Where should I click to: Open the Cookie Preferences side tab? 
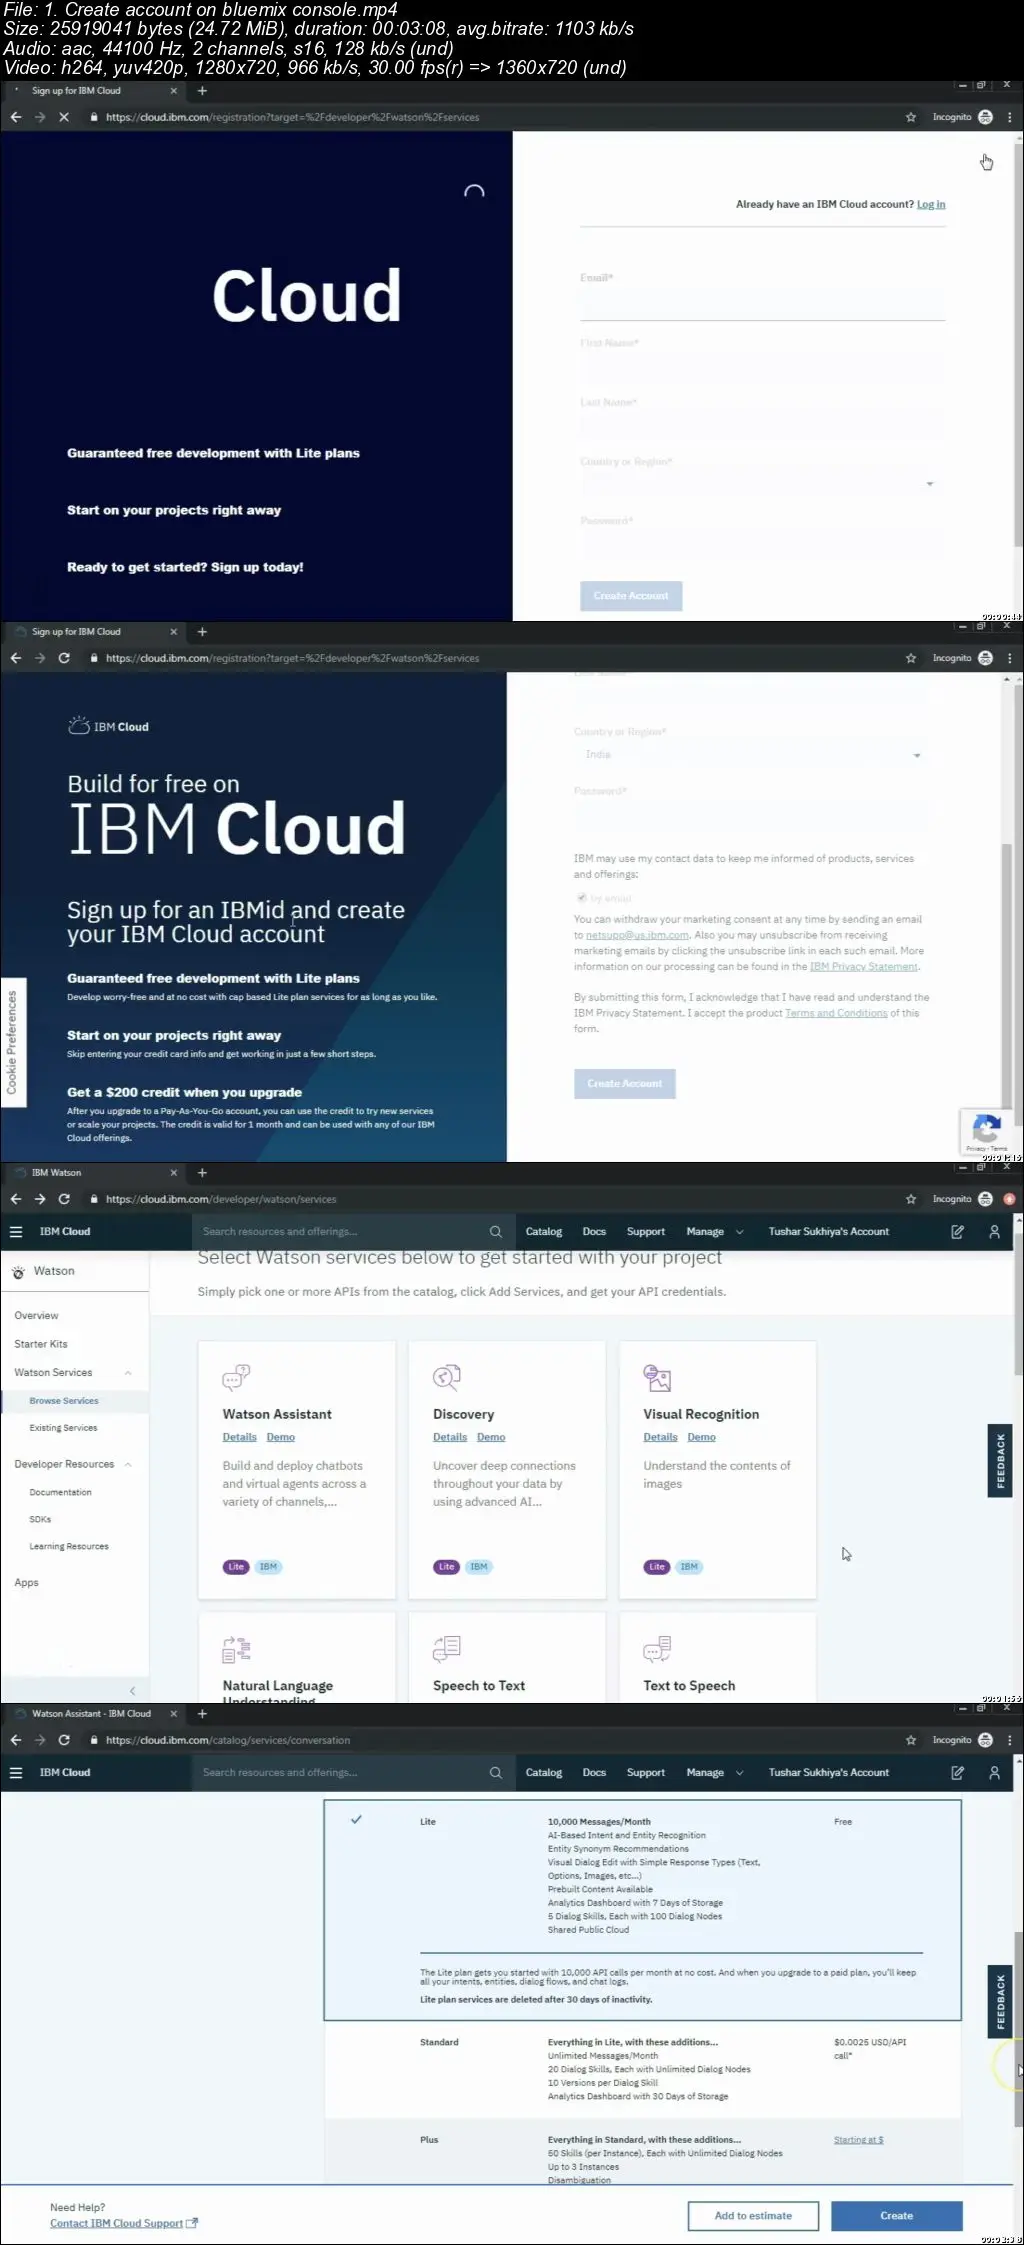point(12,1042)
